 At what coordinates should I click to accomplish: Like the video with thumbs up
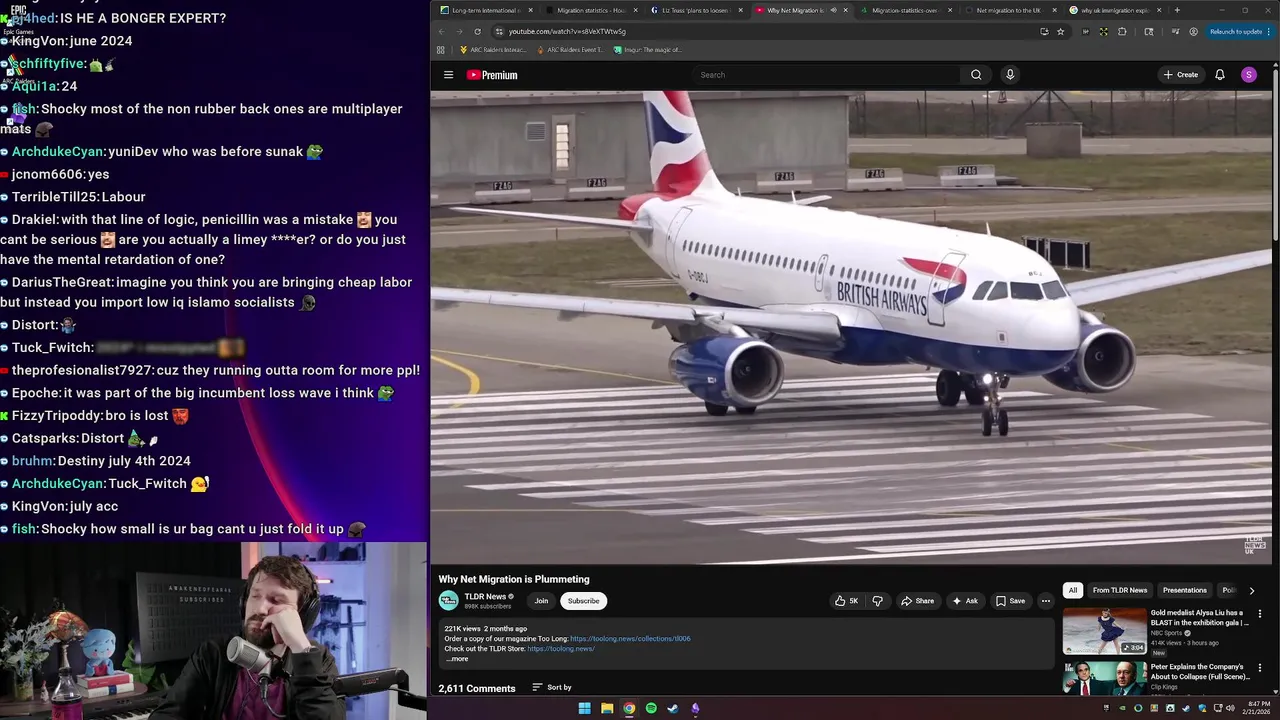tap(846, 601)
